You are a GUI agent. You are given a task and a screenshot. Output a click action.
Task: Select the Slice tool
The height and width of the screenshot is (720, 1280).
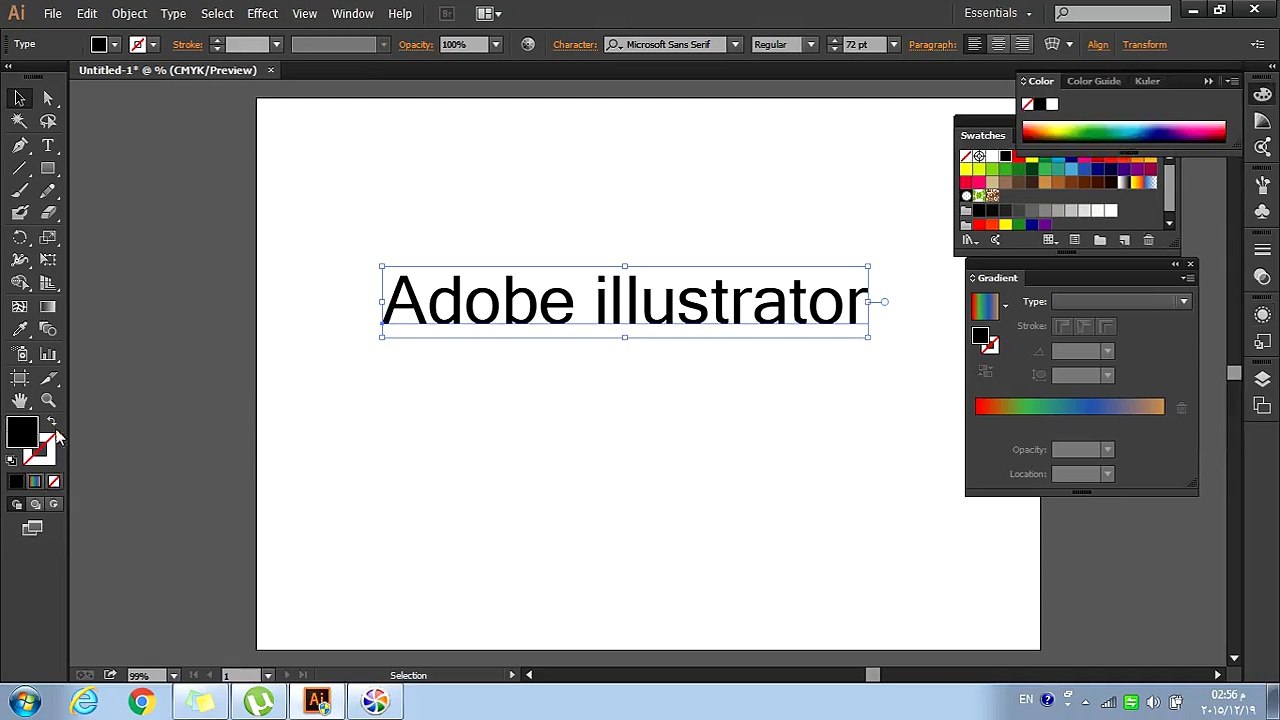48,377
